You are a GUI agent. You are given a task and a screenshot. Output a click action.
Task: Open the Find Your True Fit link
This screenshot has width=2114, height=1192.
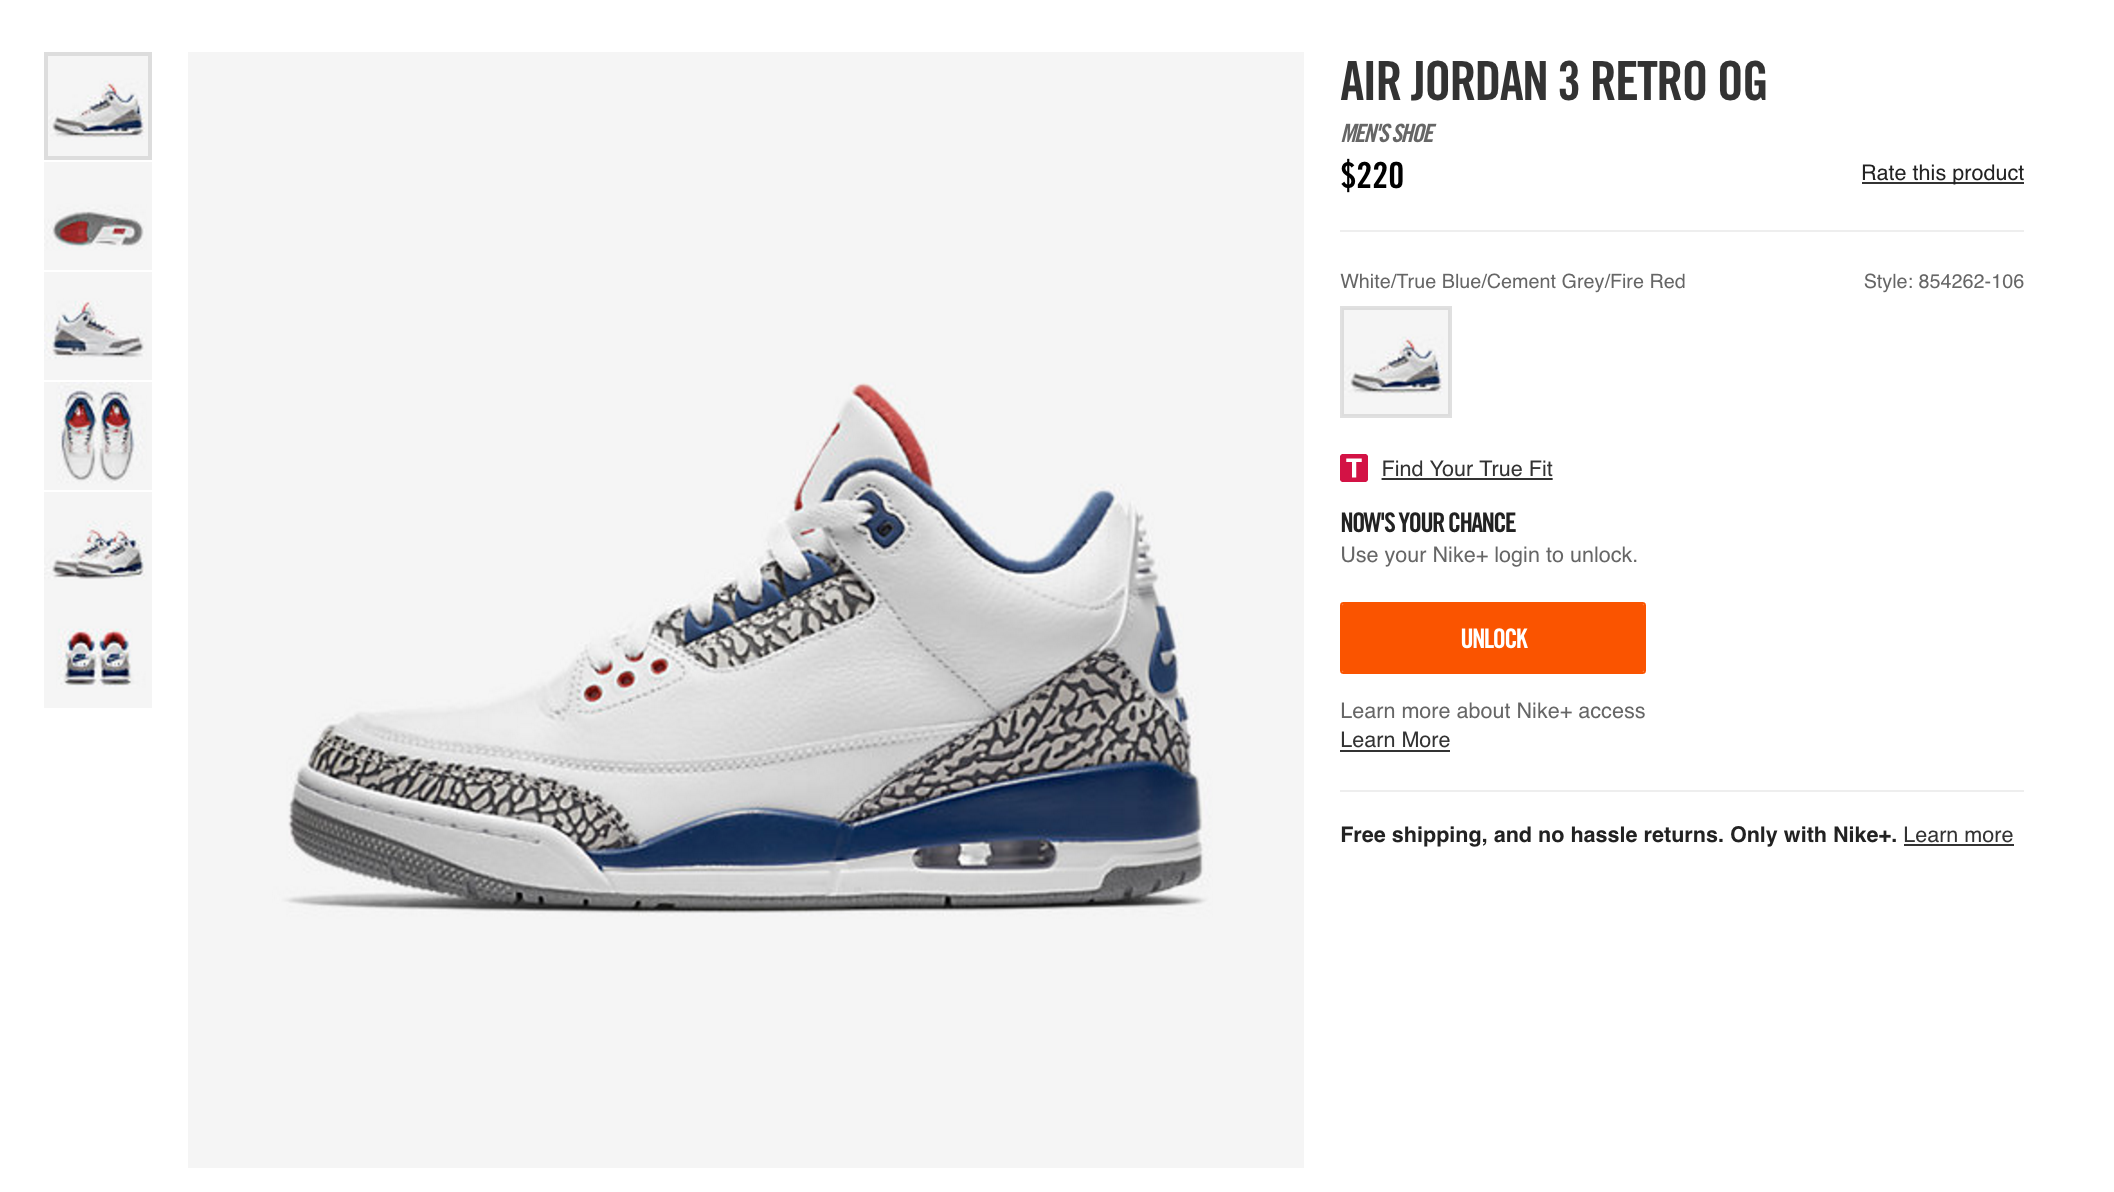tap(1466, 468)
